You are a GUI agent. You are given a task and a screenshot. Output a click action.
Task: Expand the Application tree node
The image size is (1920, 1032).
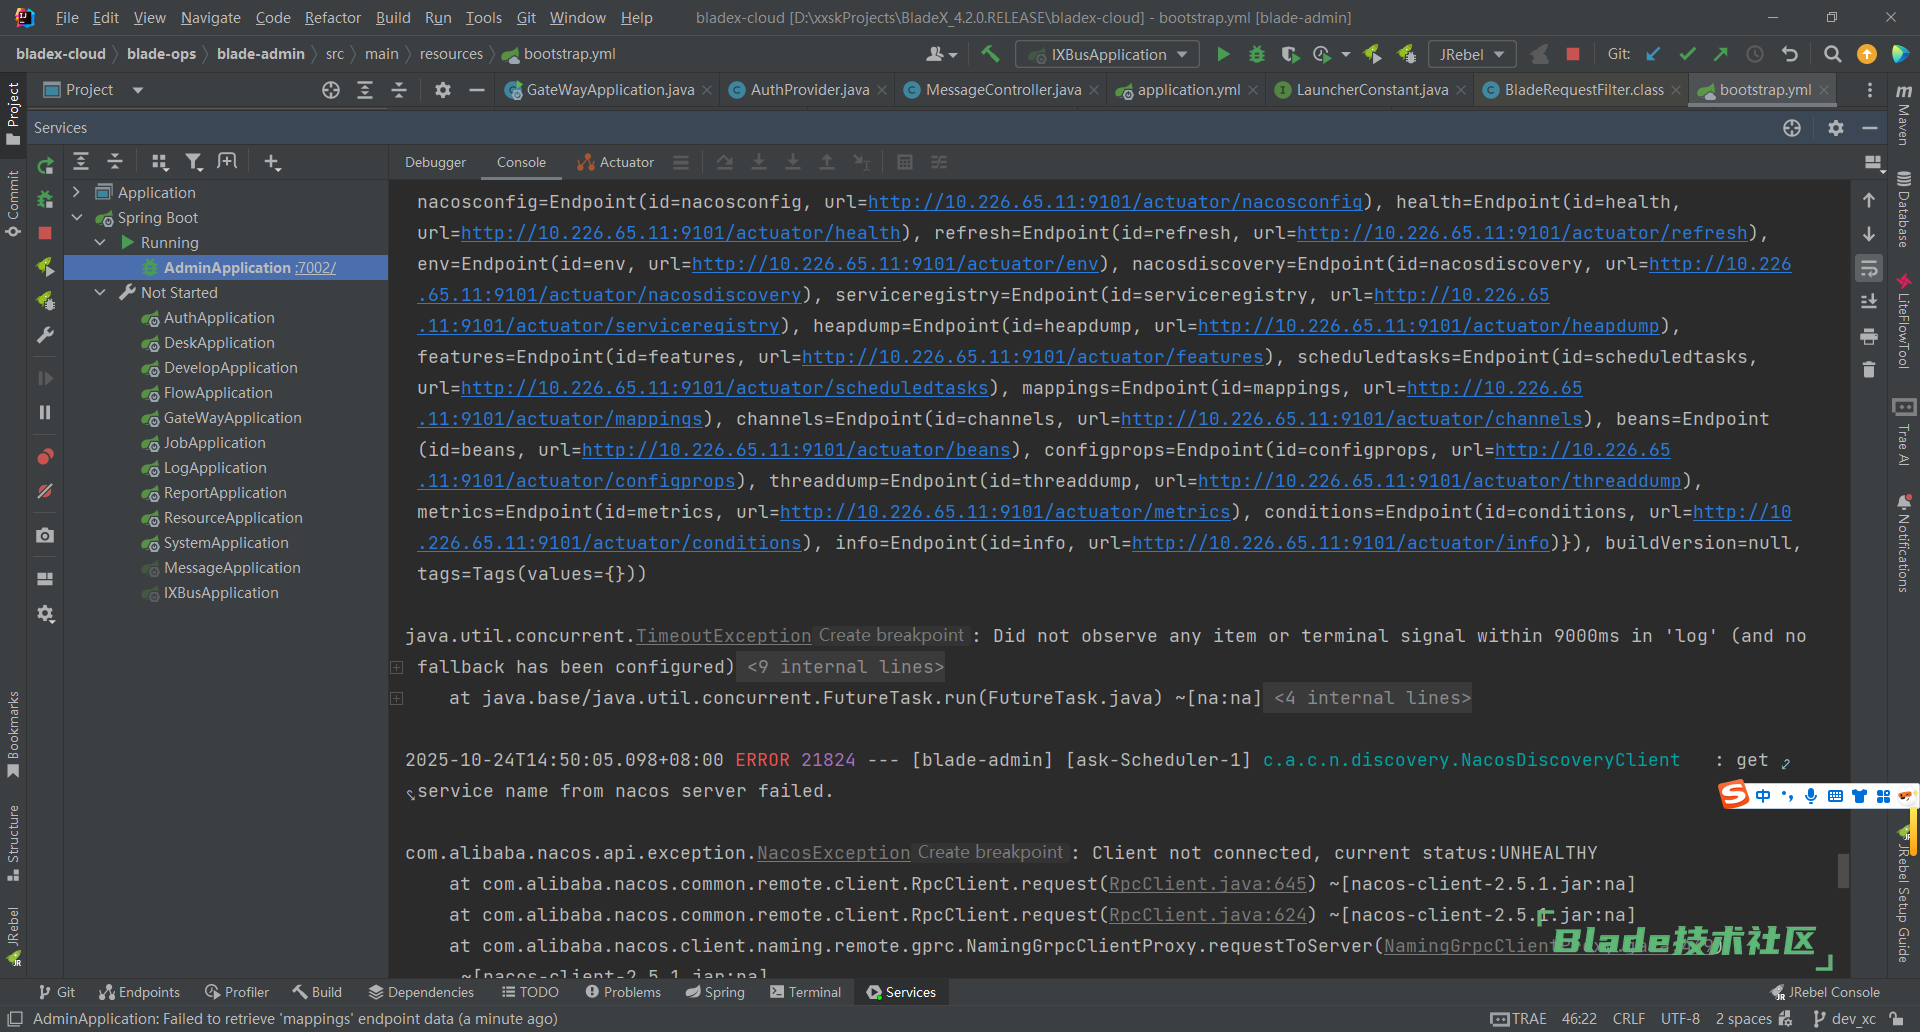click(77, 192)
